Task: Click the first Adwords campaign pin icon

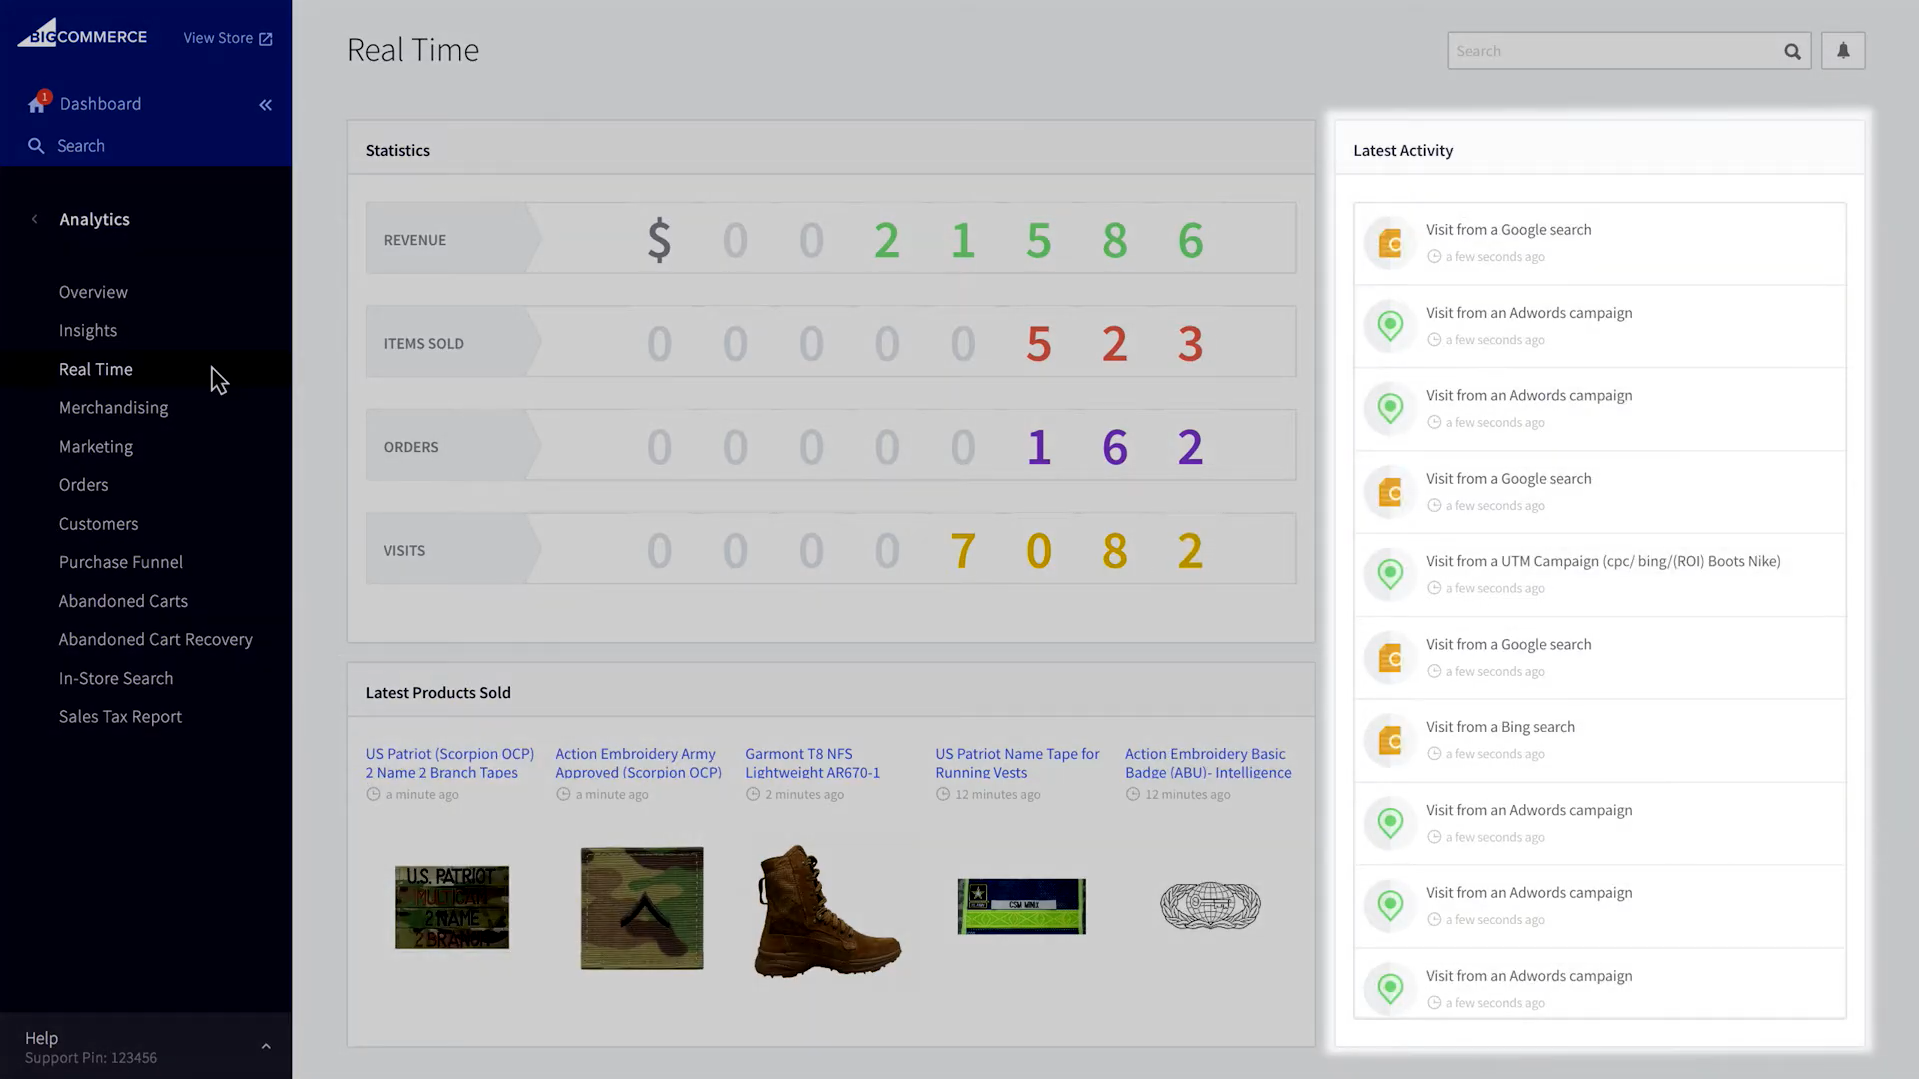Action: (x=1390, y=326)
